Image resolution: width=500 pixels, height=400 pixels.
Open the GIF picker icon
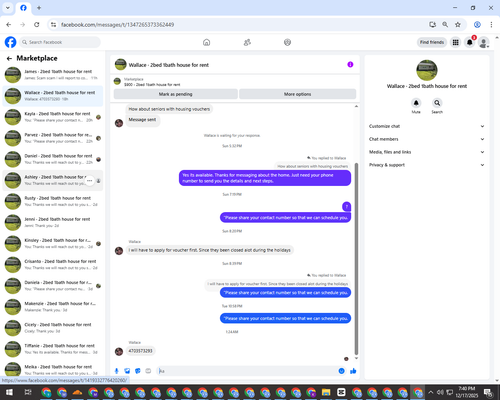click(148, 371)
